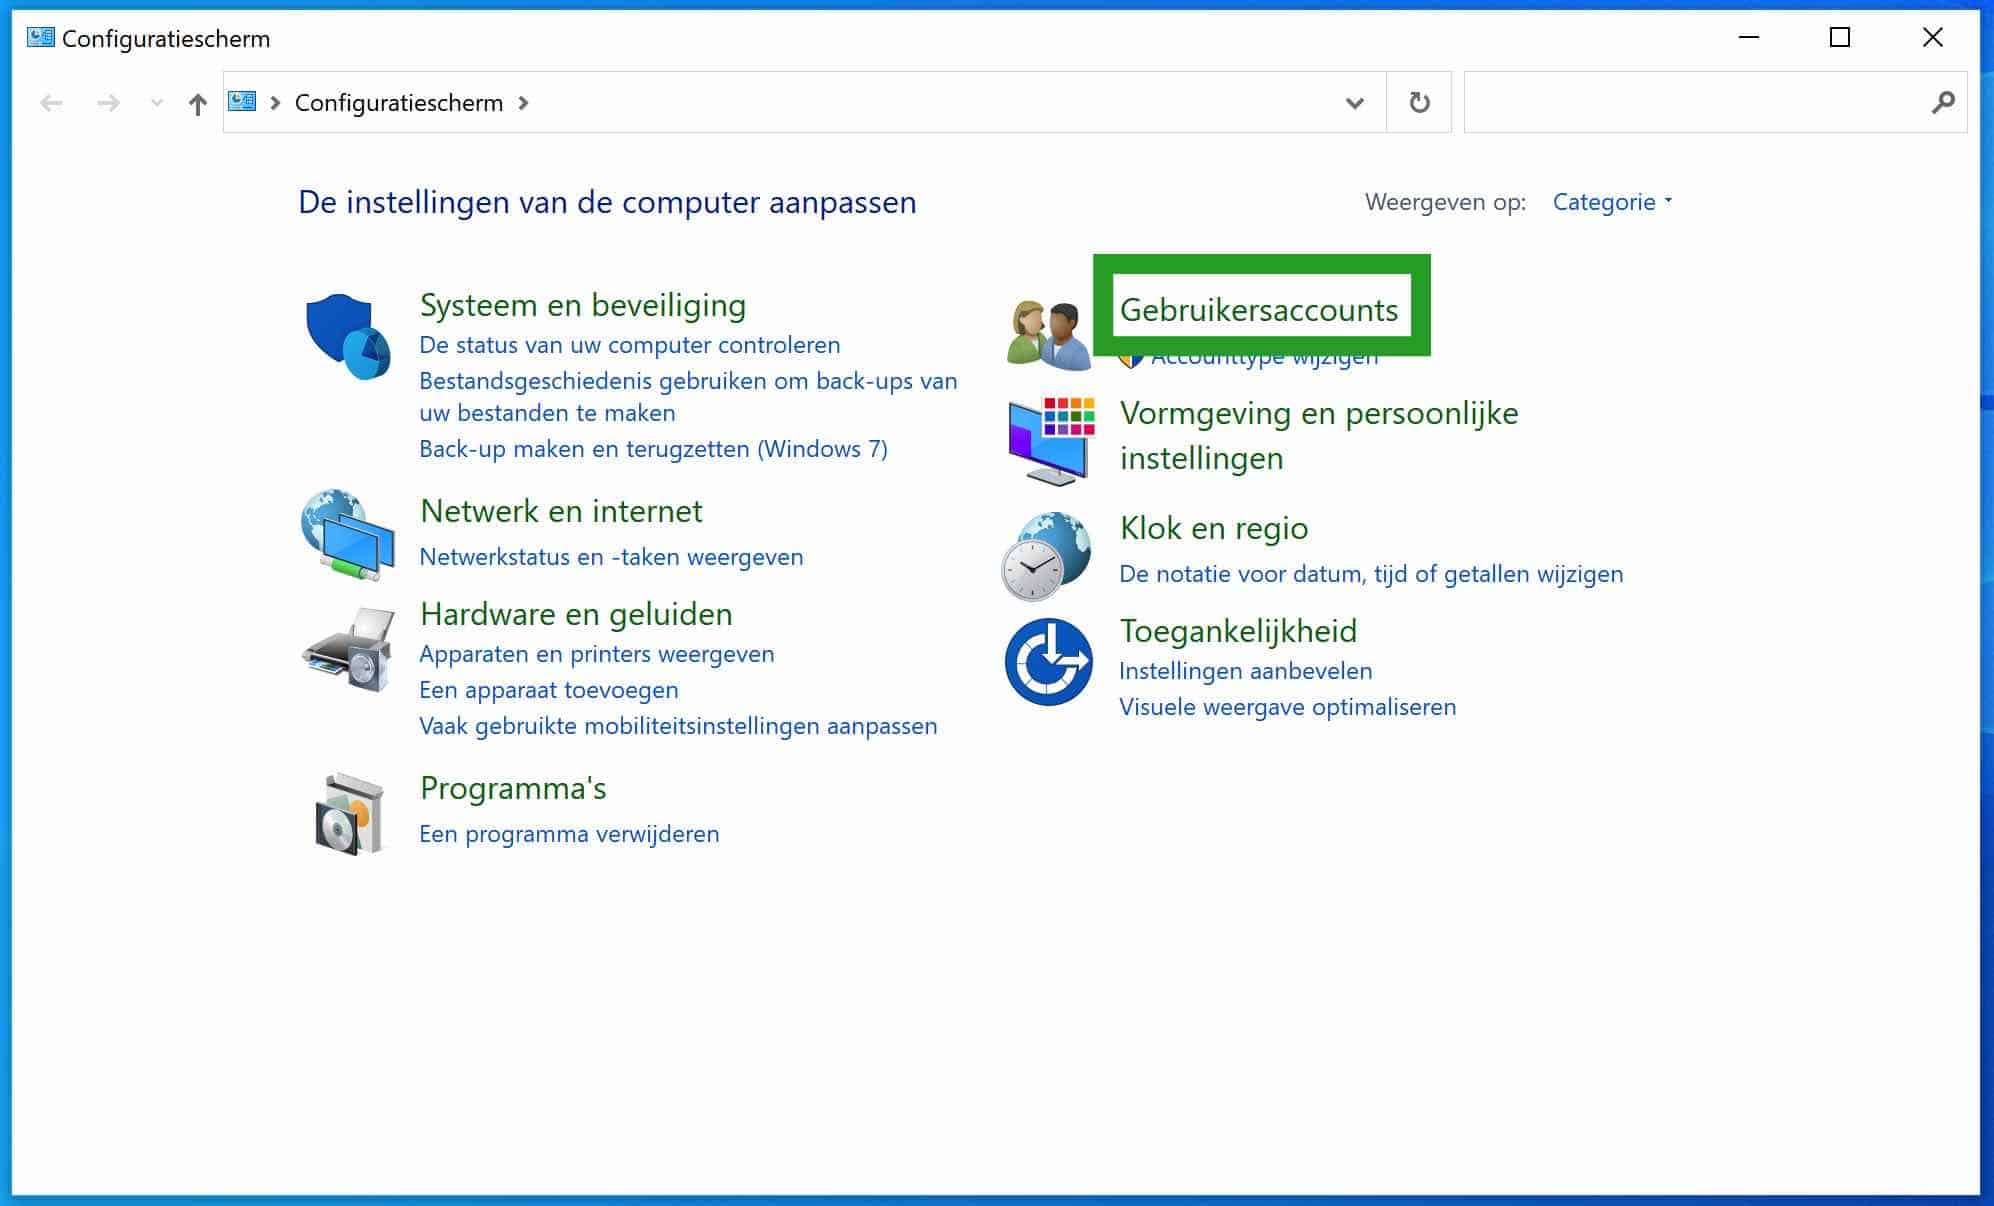Image resolution: width=1994 pixels, height=1206 pixels.
Task: Open Gebruikersaccounts
Action: point(1260,310)
